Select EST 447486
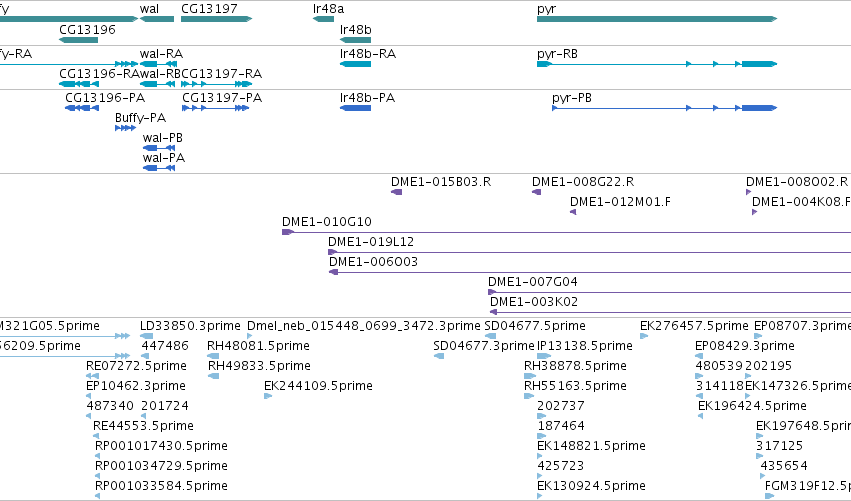Viewport: 851px width, 501px height. point(145,356)
